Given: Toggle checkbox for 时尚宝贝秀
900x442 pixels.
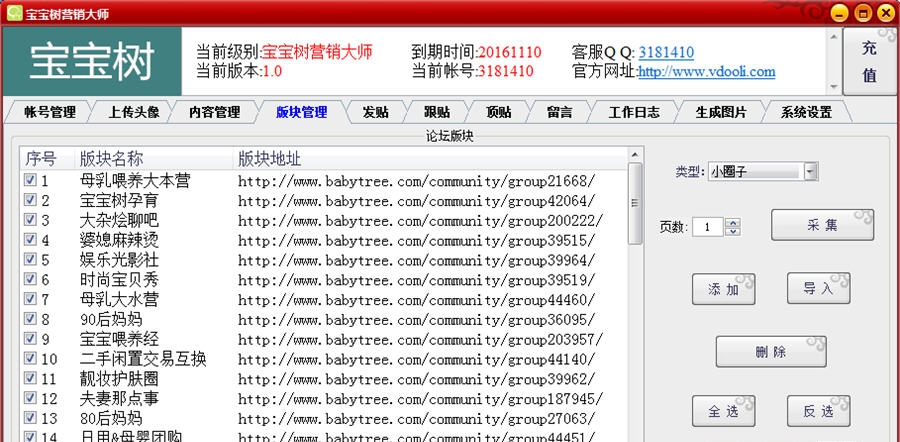Looking at the screenshot, I should [30, 279].
